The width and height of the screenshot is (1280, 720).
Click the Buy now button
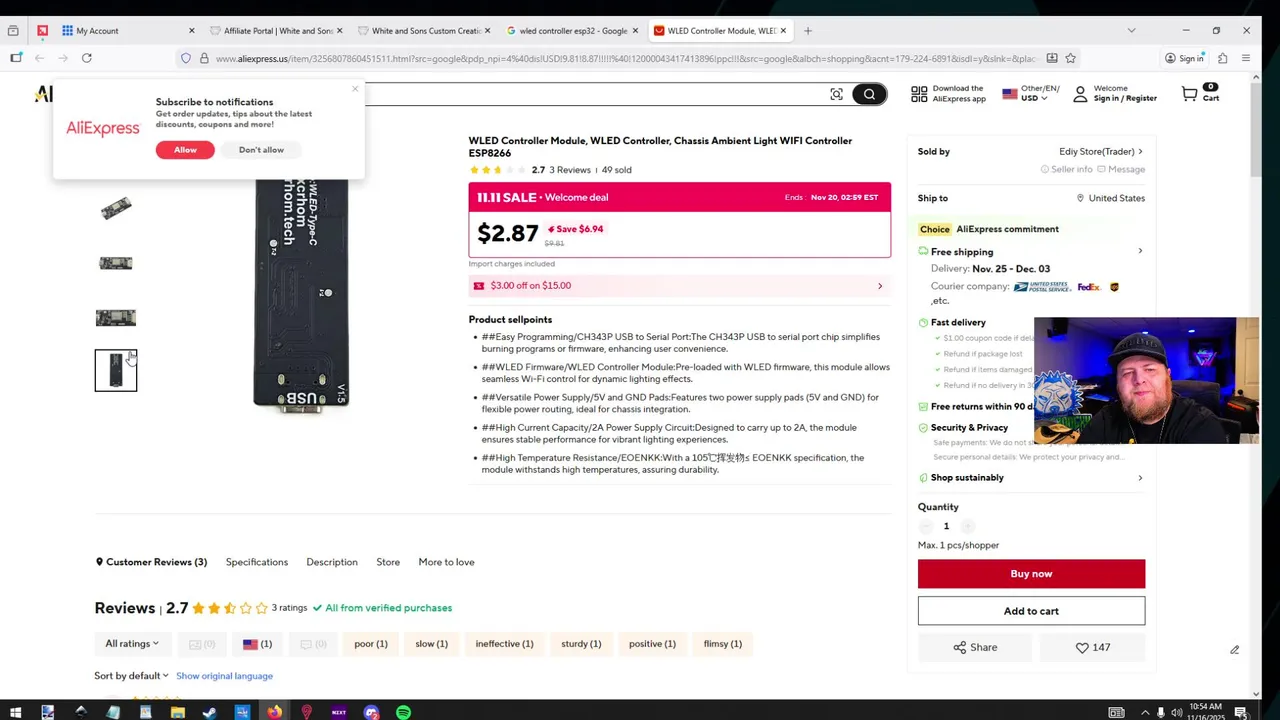1031,574
